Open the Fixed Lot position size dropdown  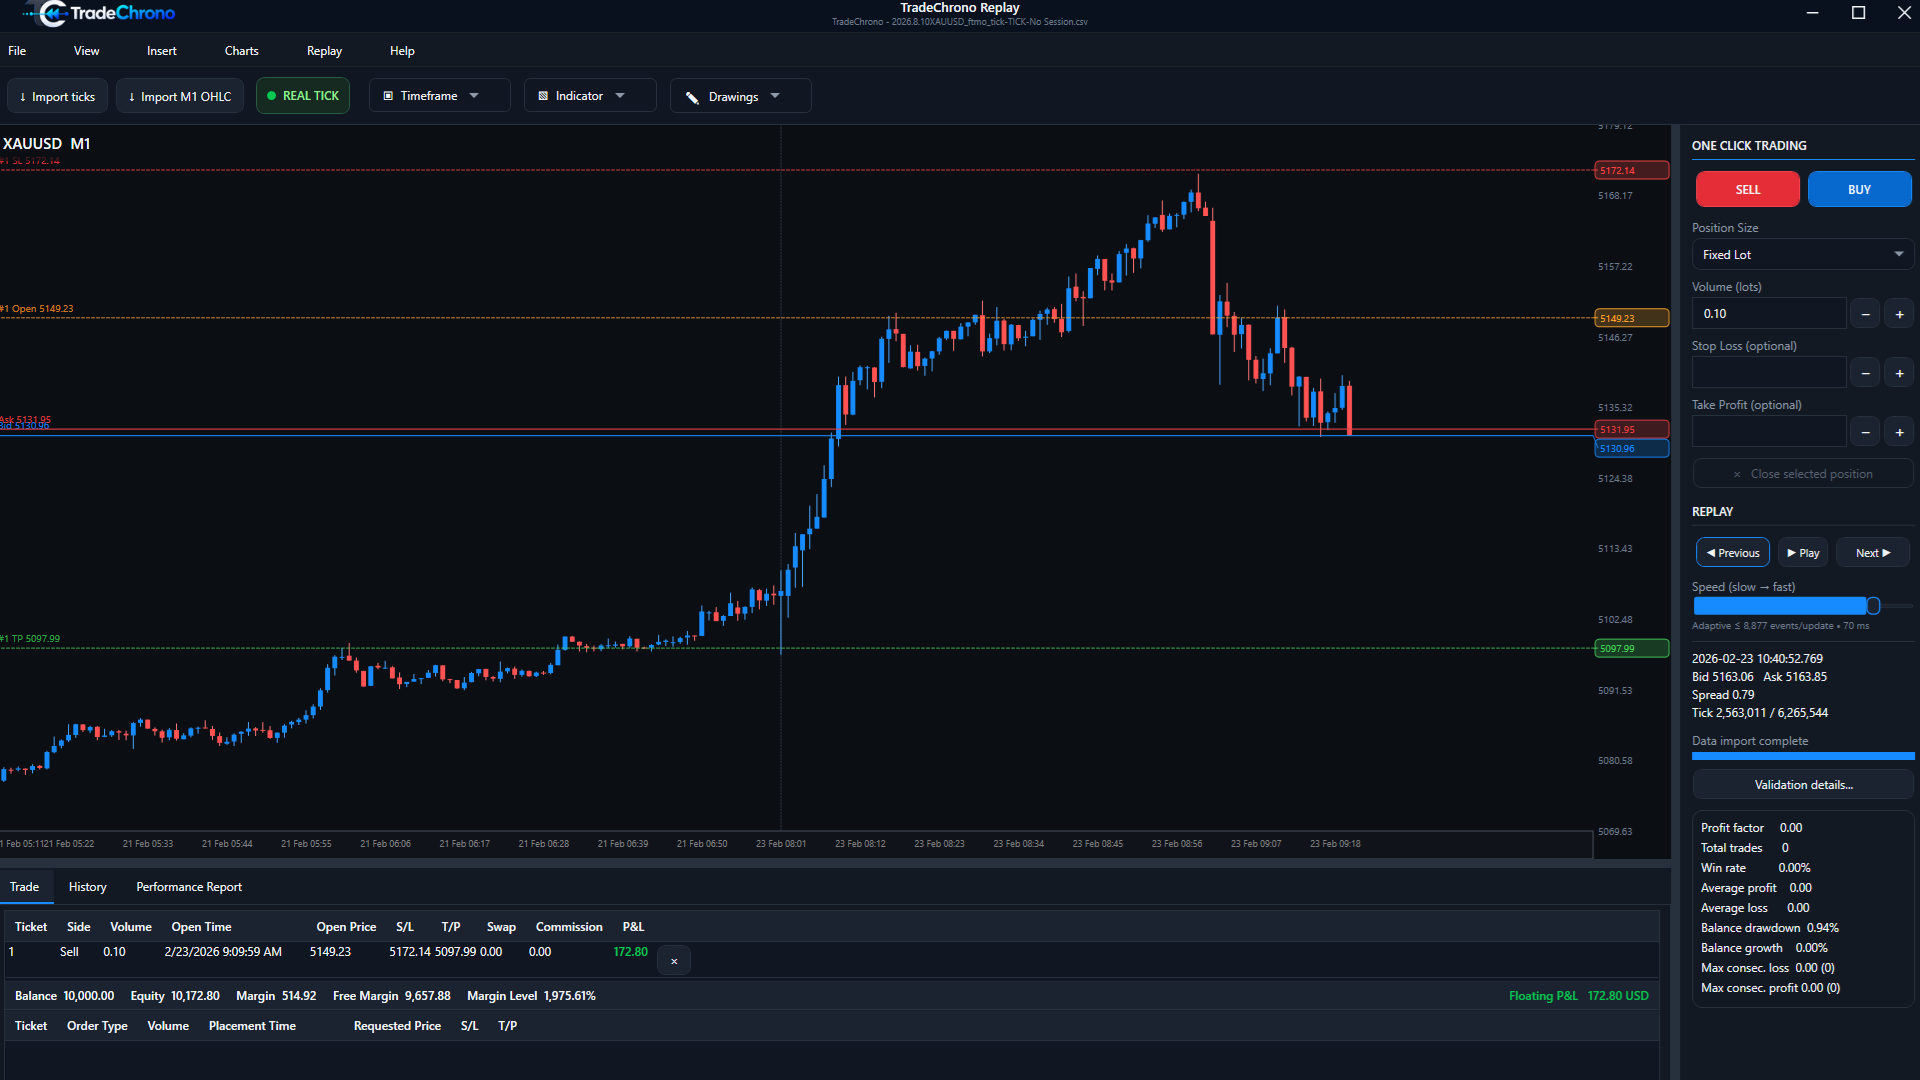coord(1802,255)
